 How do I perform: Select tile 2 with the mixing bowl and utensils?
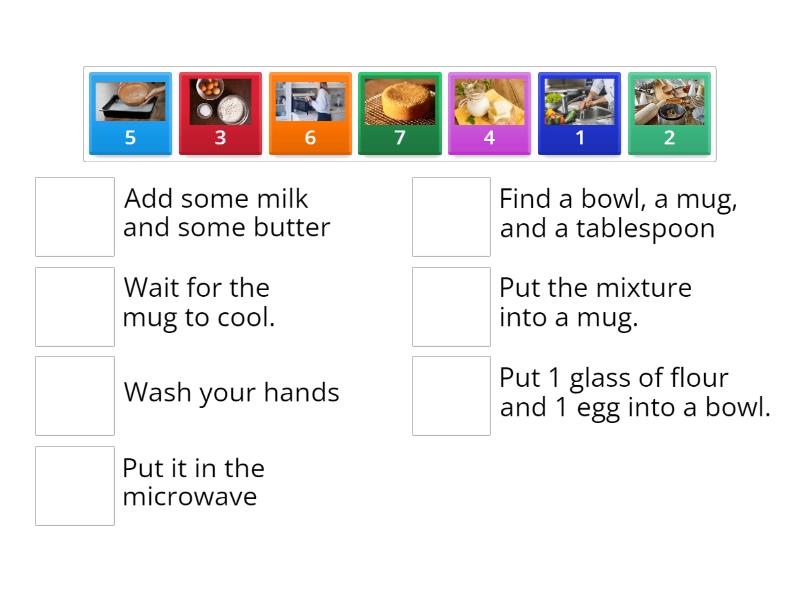[668, 110]
